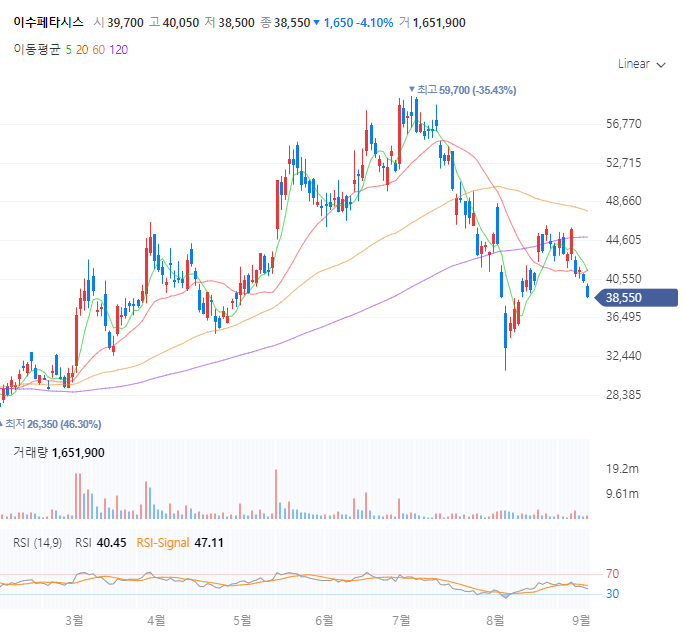Open the Linear scale dropdown

641,64
